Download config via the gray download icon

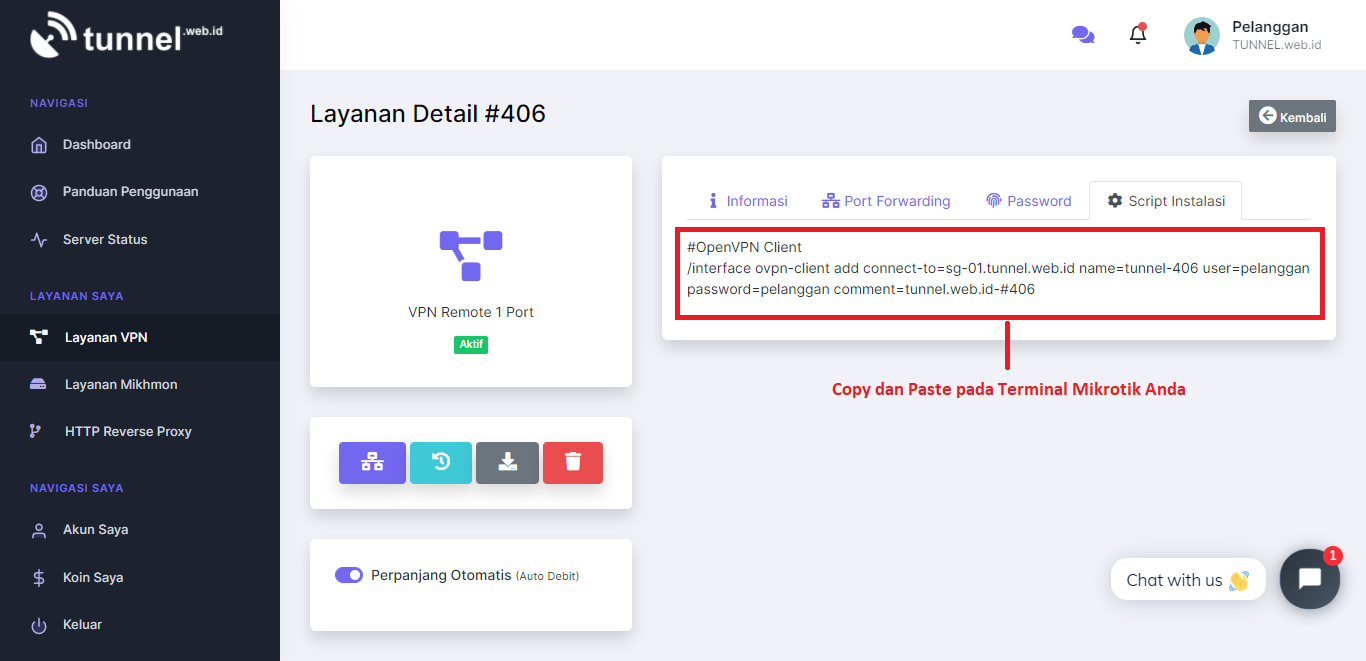point(507,462)
